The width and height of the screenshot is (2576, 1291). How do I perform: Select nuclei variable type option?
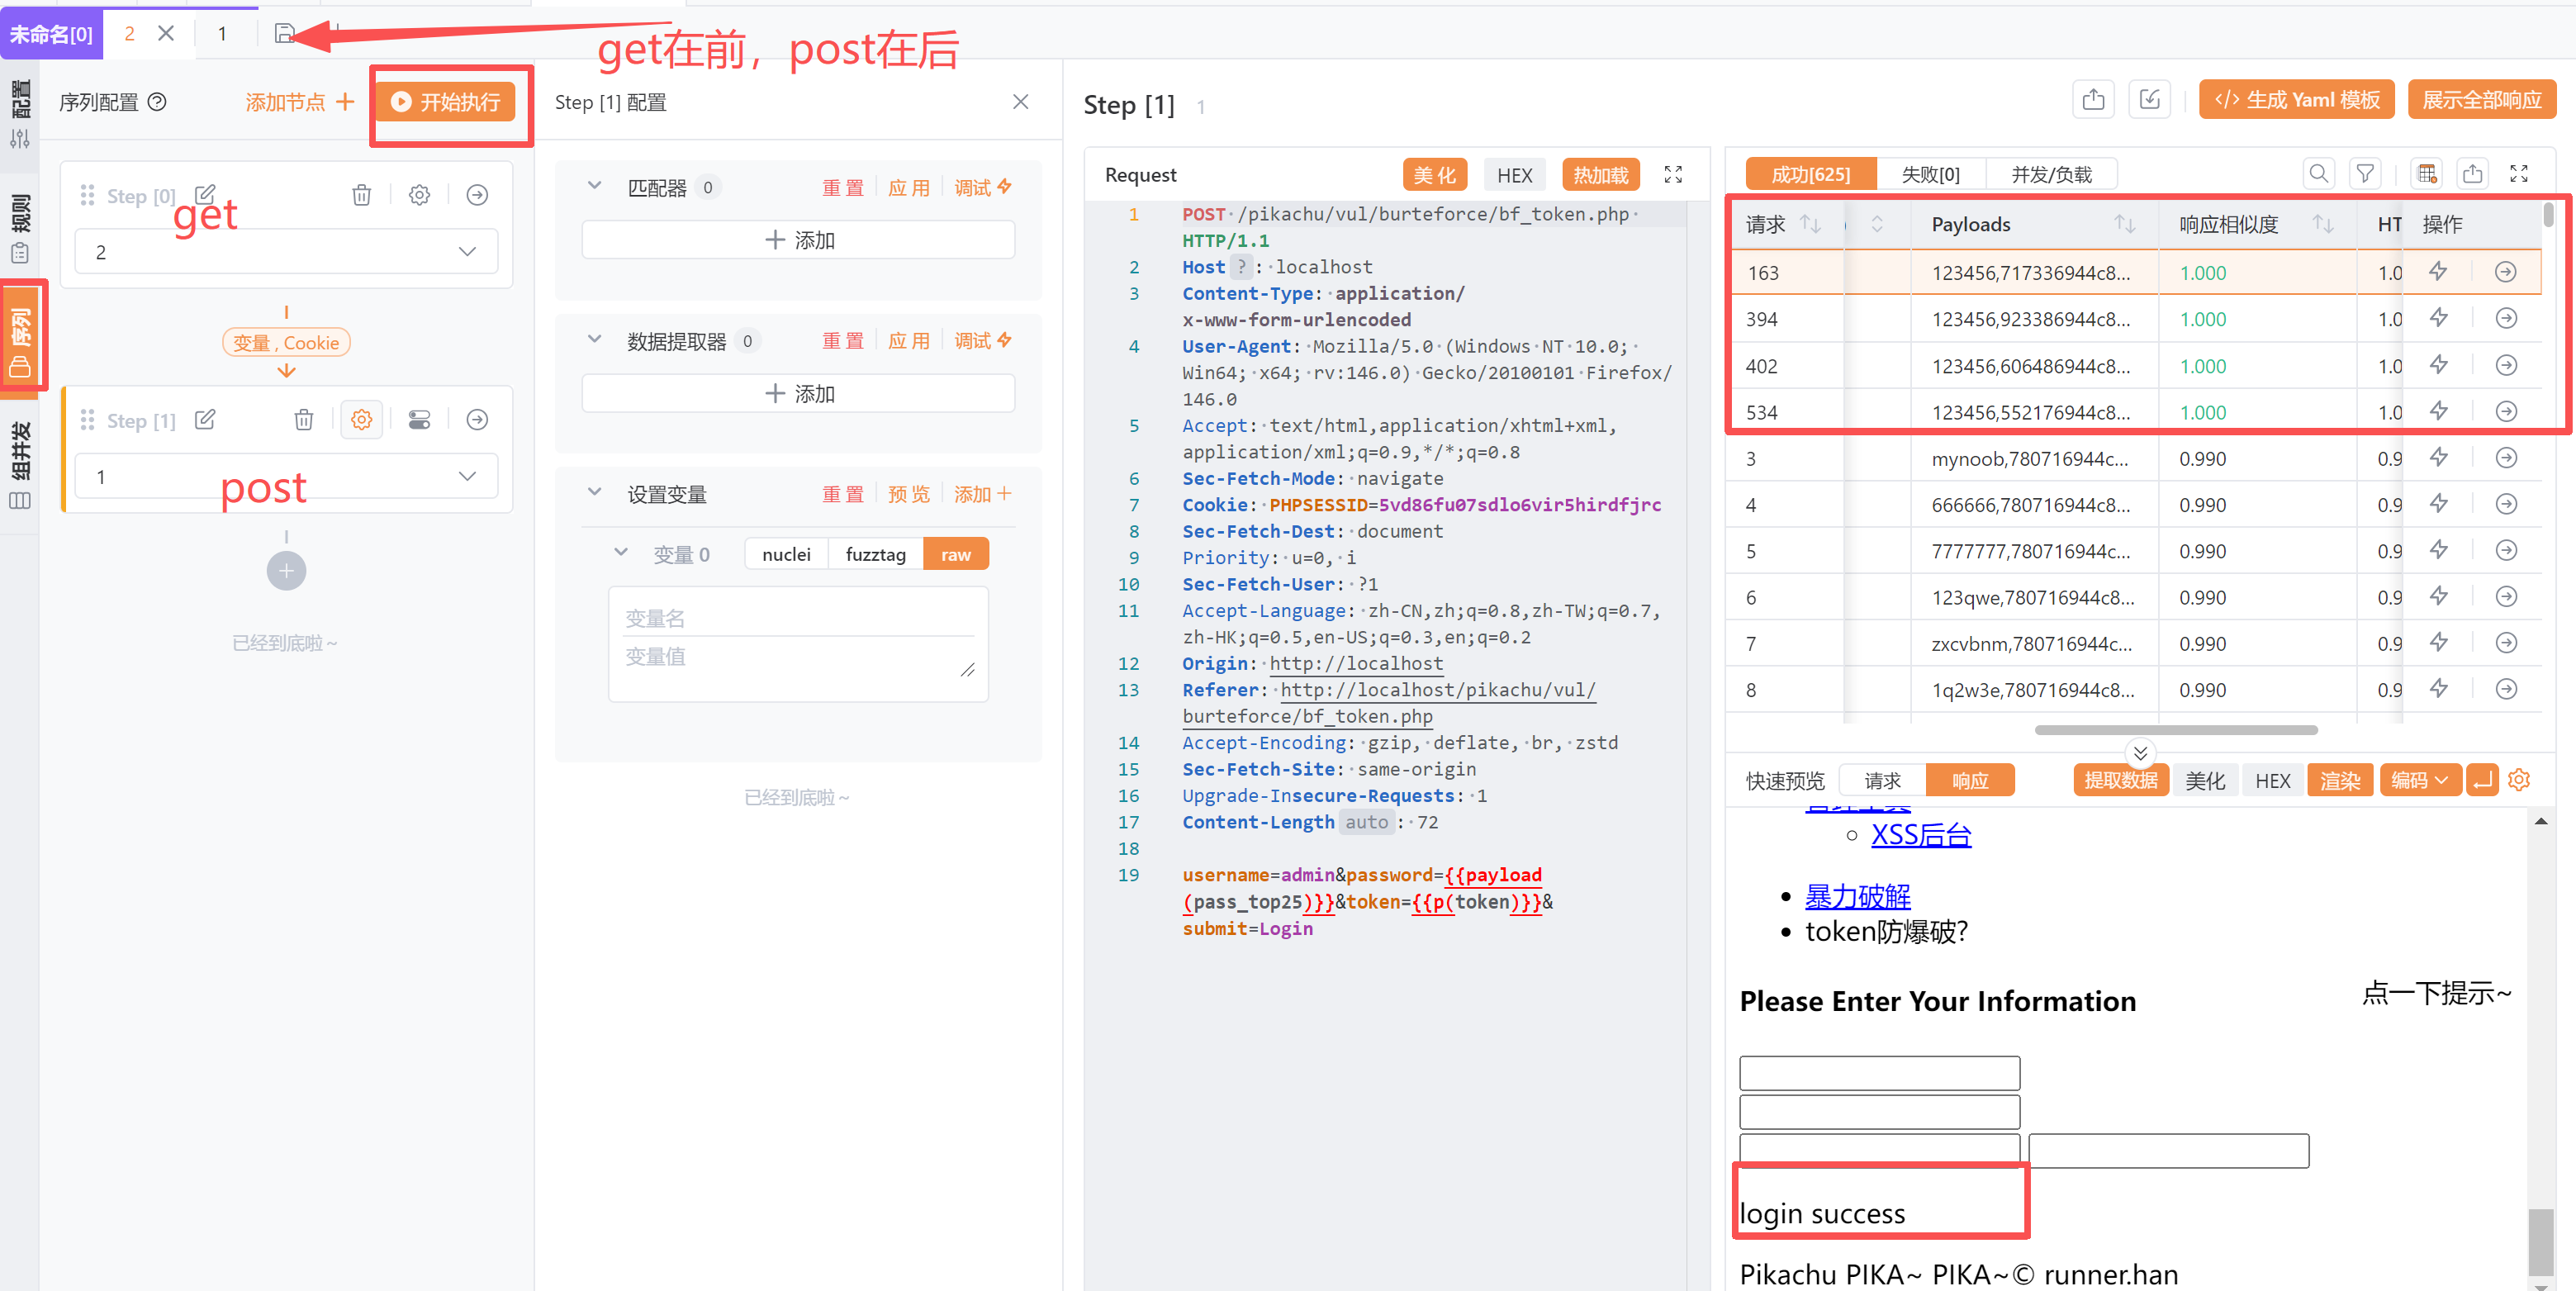[786, 554]
